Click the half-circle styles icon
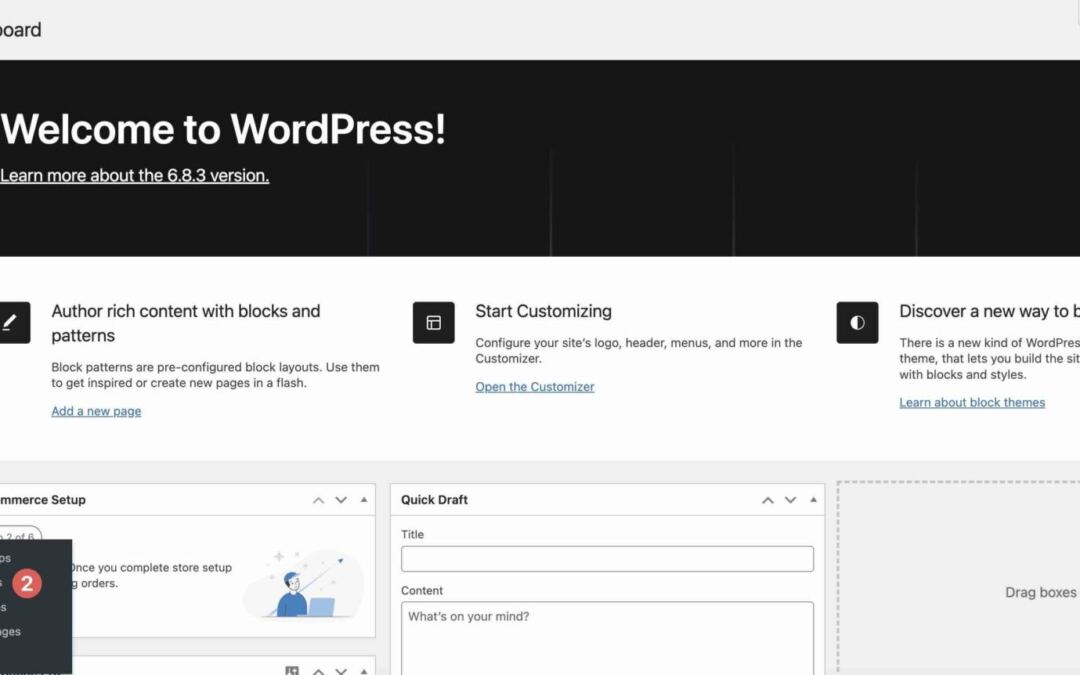The height and width of the screenshot is (675, 1080). tap(857, 322)
